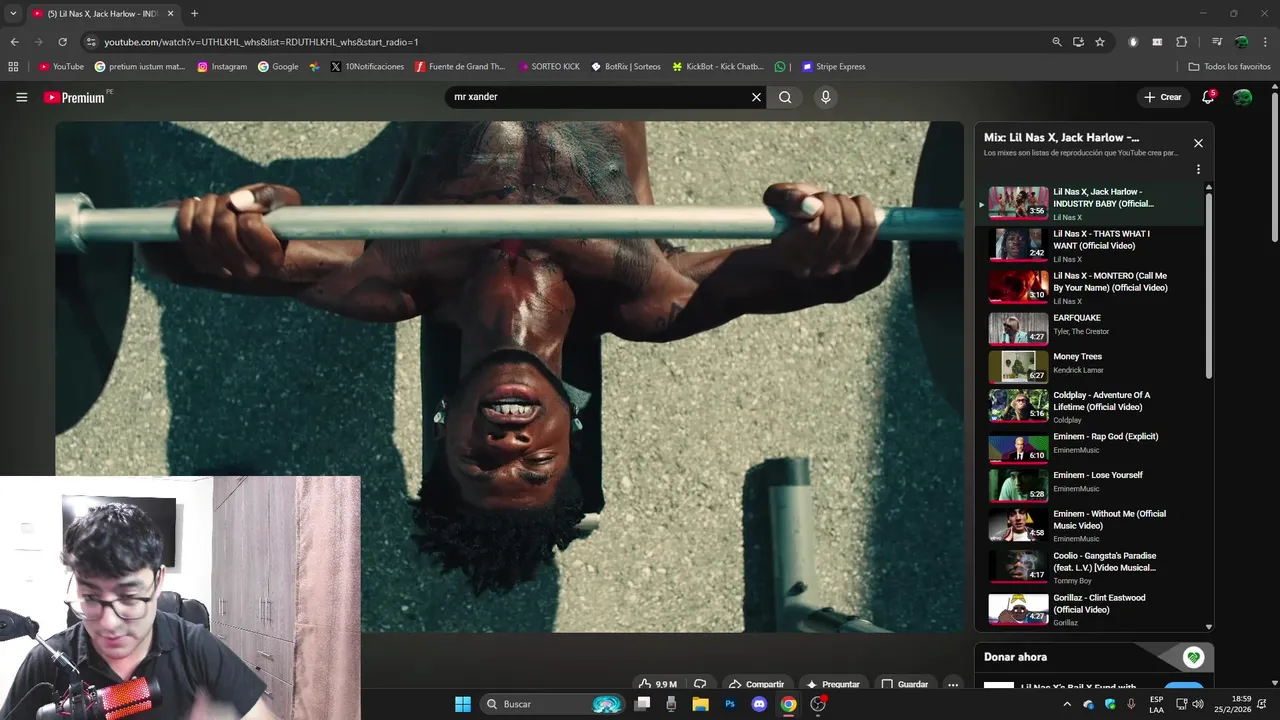The image size is (1280, 720).
Task: Open the Chrome apps grid icon
Action: pyautogui.click(x=13, y=67)
